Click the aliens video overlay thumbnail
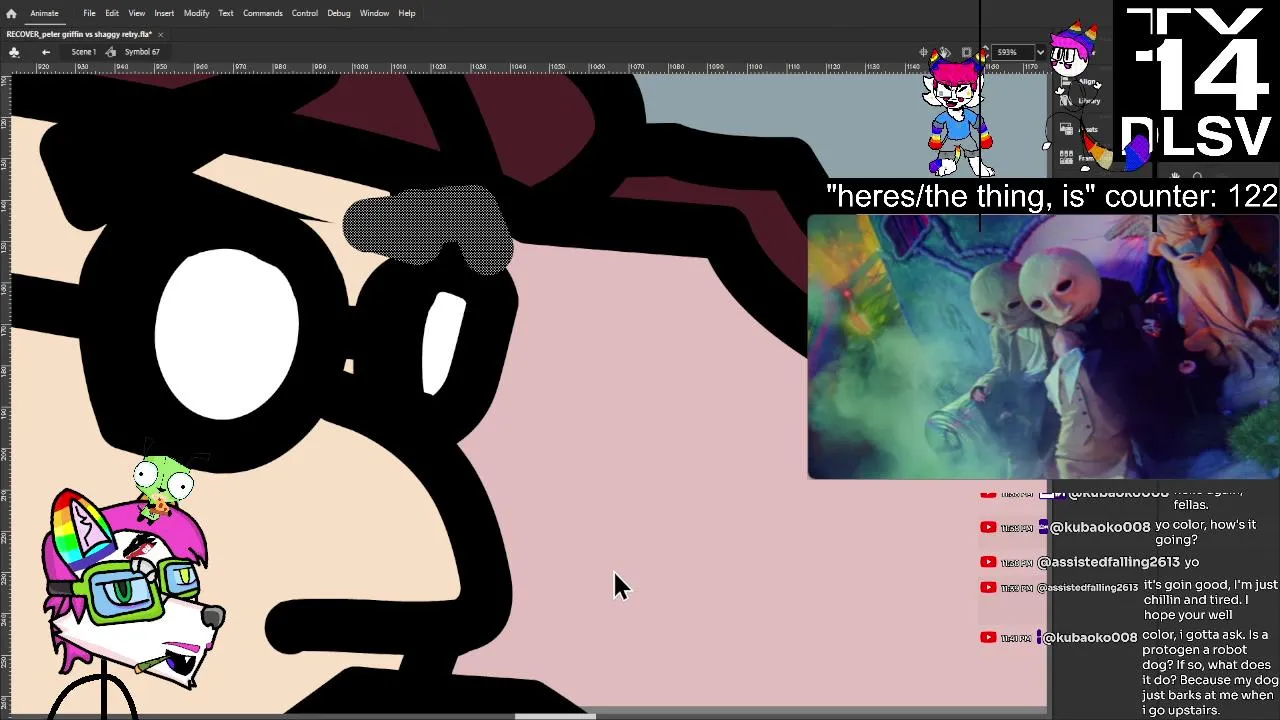Screen dimensions: 1280x720 (x=1043, y=347)
